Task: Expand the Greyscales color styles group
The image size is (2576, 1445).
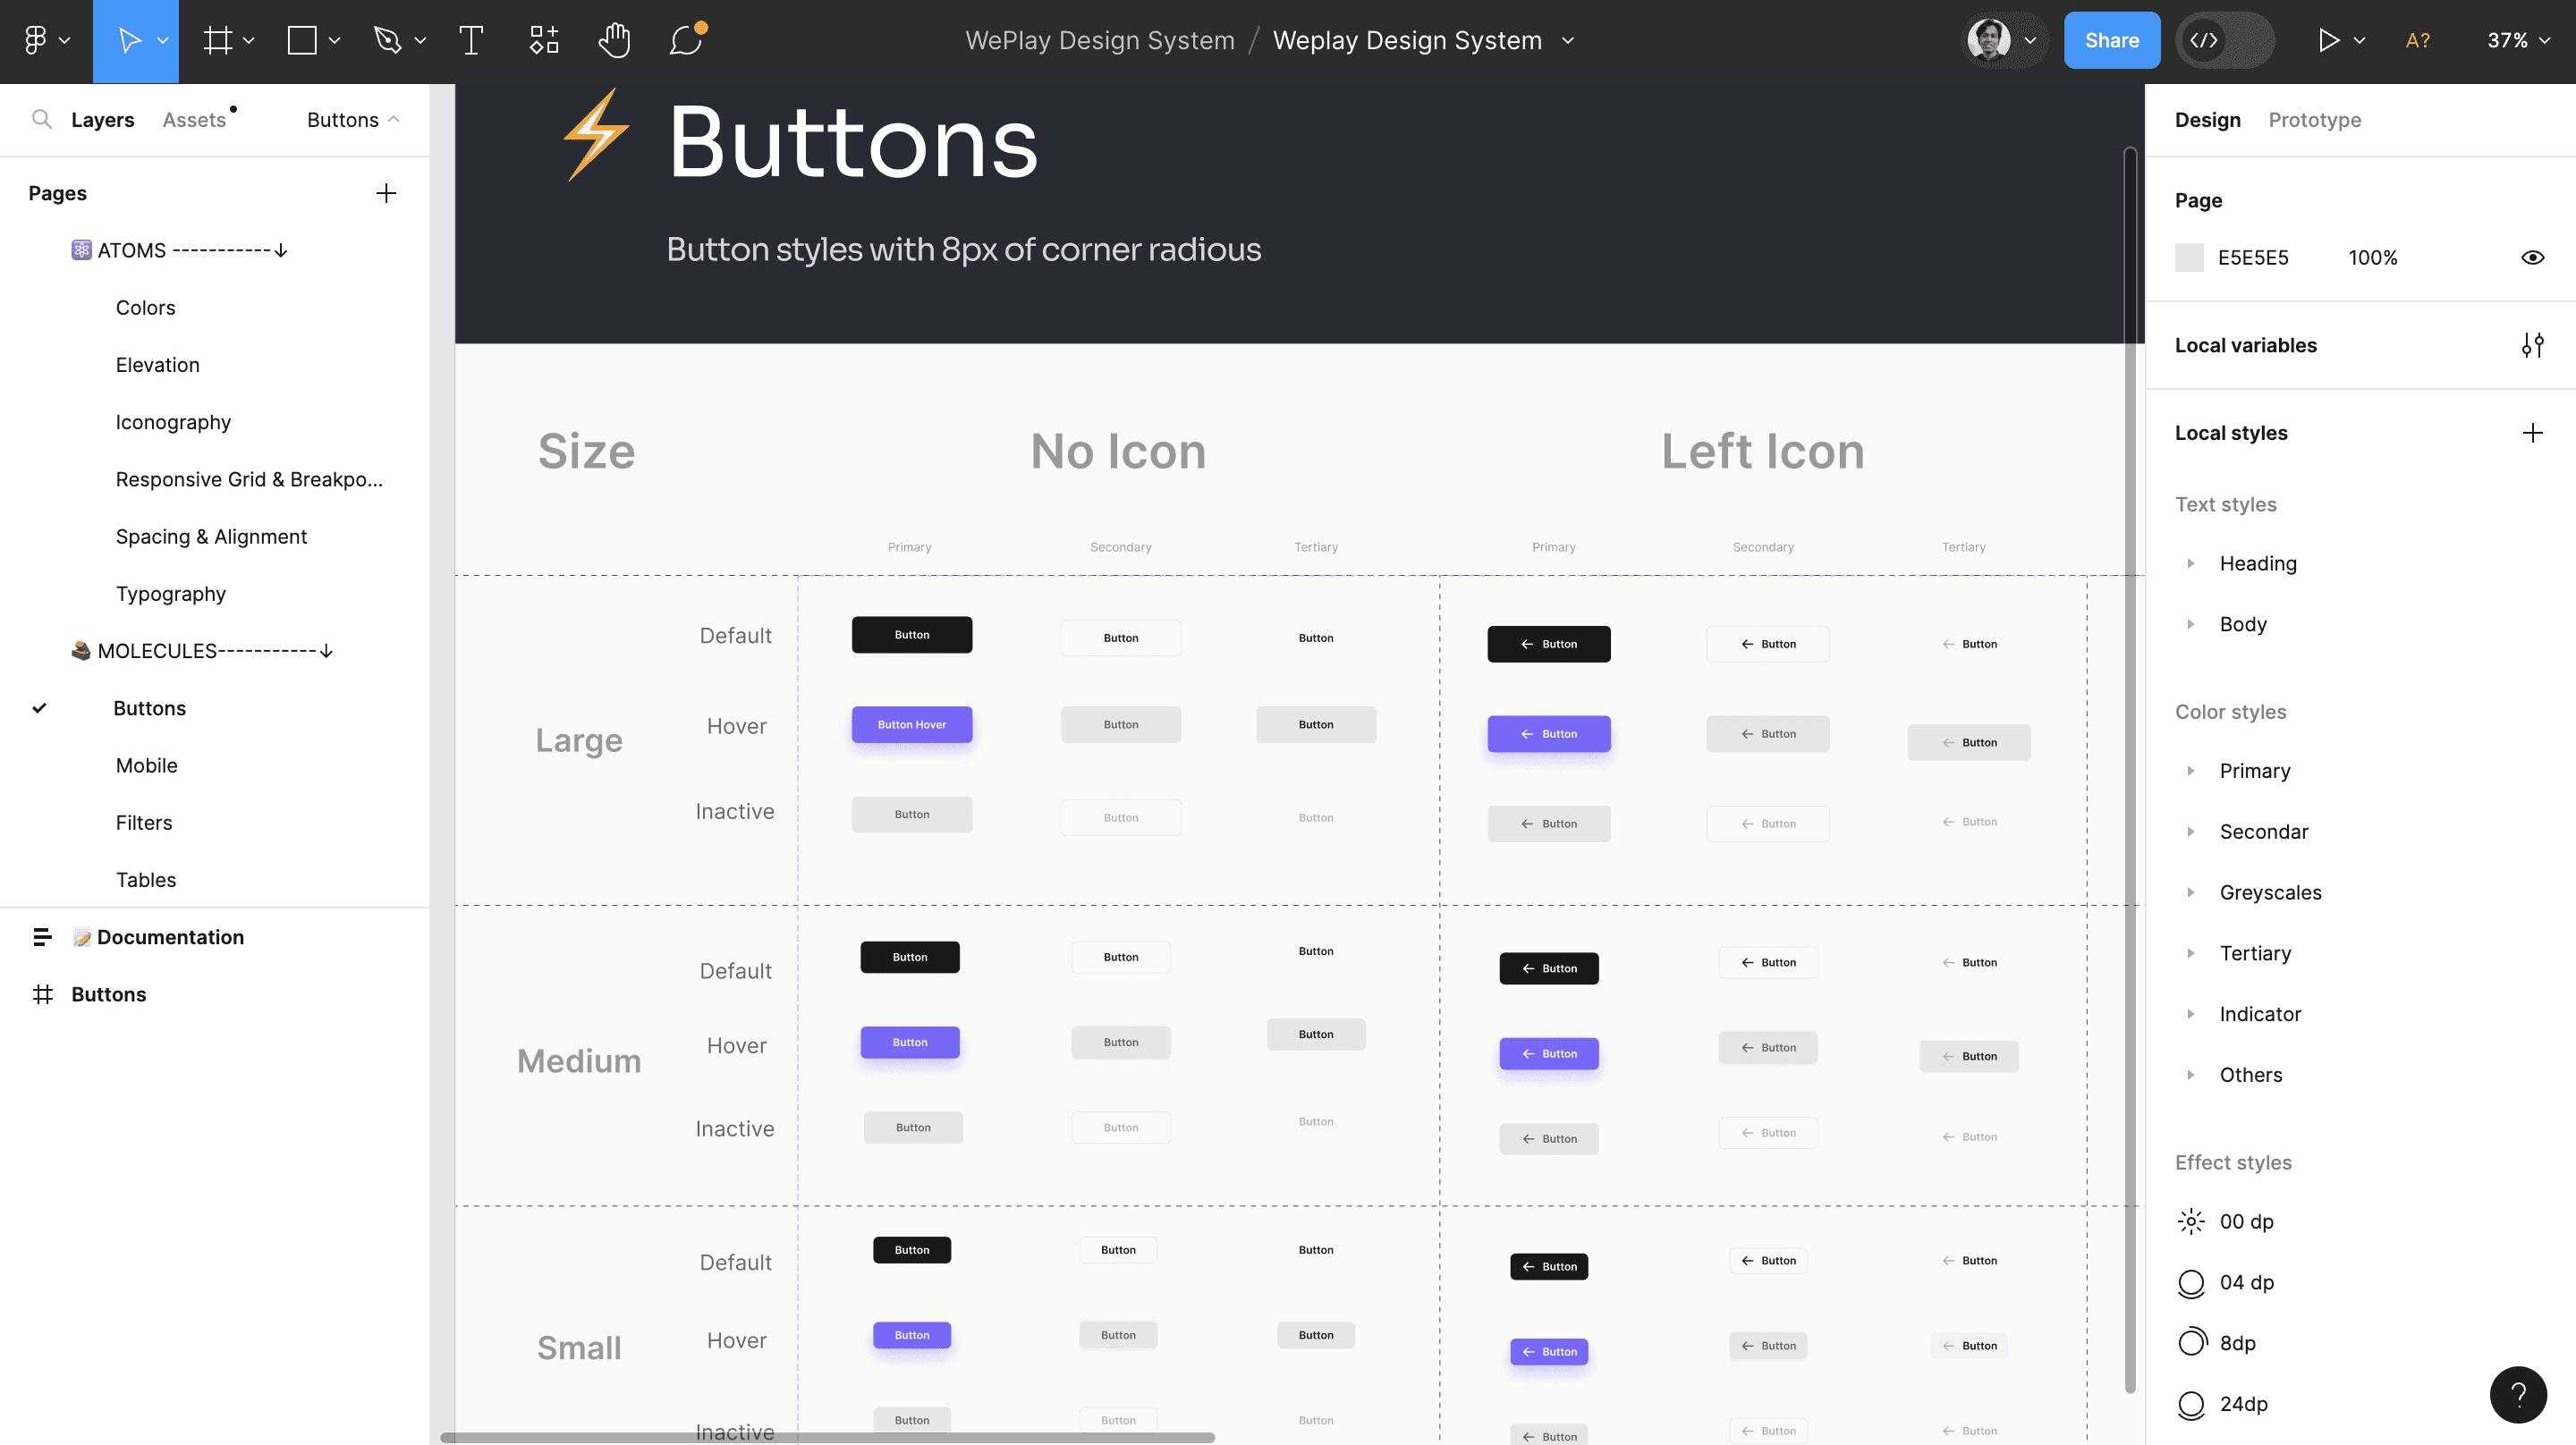Action: 2190,893
